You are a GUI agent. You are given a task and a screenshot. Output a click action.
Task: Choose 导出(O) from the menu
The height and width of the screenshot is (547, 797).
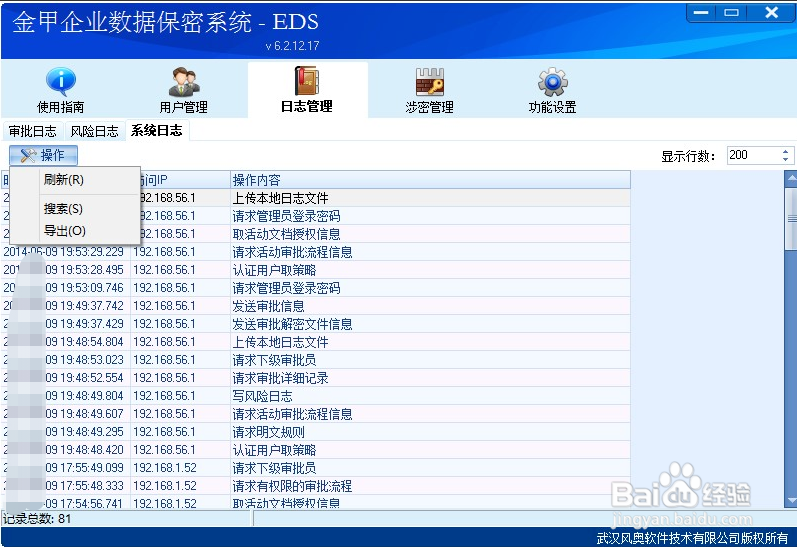(x=65, y=231)
